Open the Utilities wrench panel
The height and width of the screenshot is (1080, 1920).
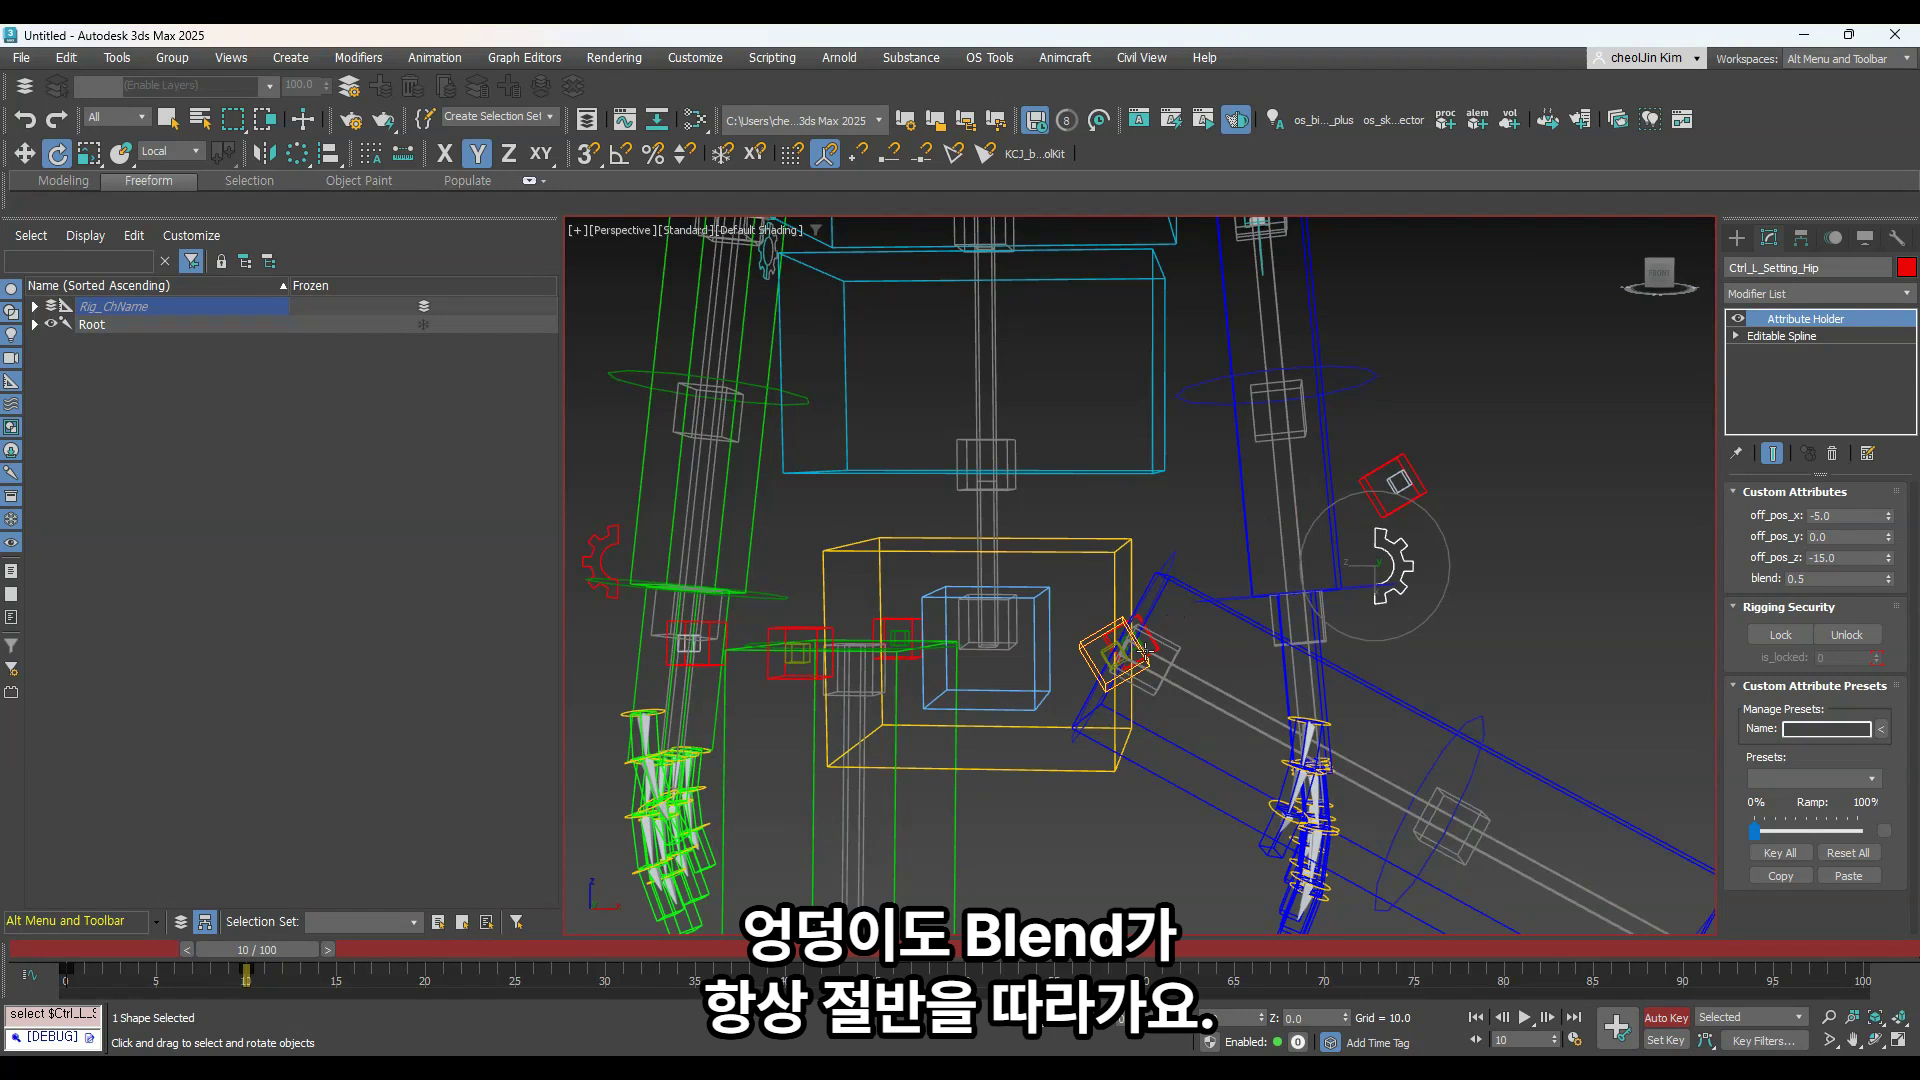coord(1897,237)
